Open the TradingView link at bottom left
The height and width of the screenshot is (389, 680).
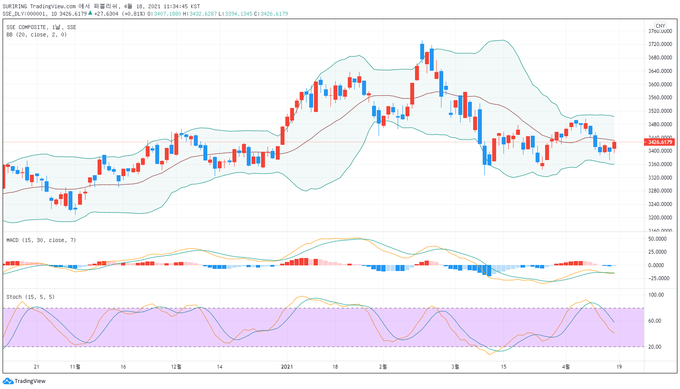point(30,381)
